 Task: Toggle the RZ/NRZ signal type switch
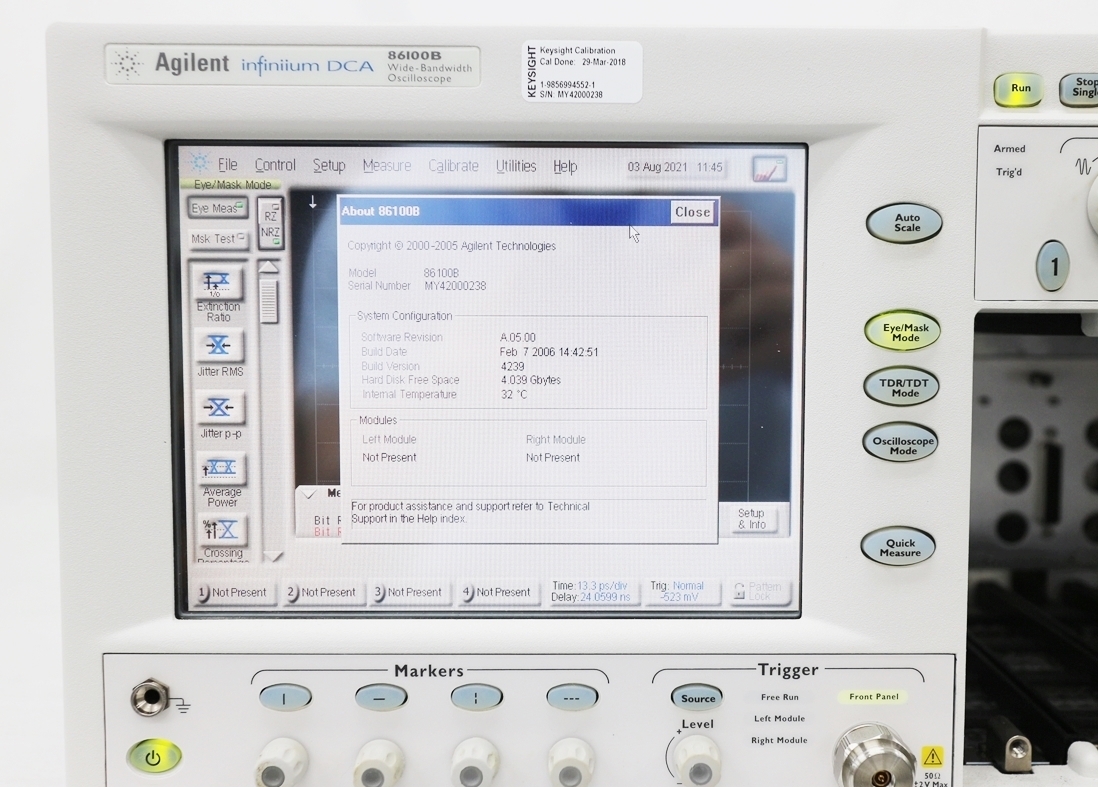click(x=270, y=224)
